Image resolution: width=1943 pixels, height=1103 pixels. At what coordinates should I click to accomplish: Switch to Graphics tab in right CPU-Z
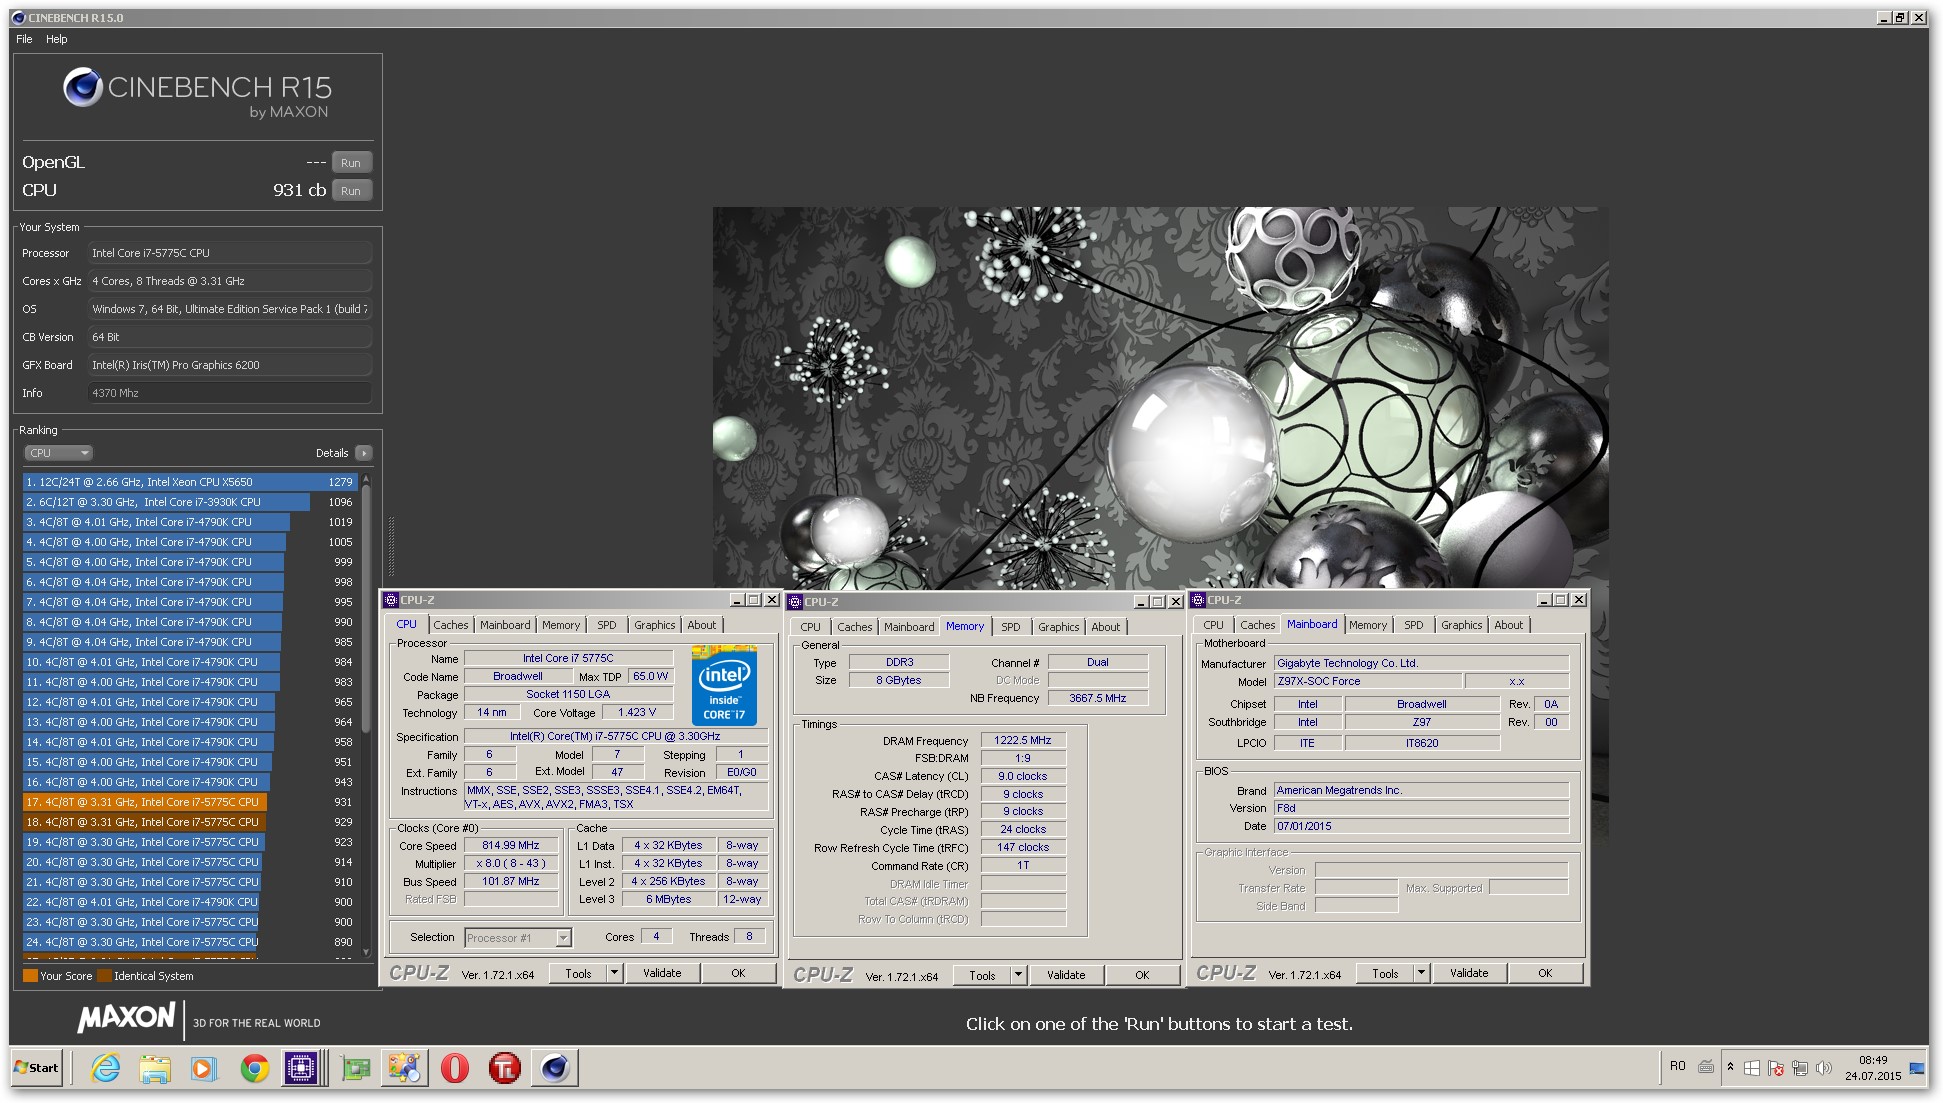1461,625
